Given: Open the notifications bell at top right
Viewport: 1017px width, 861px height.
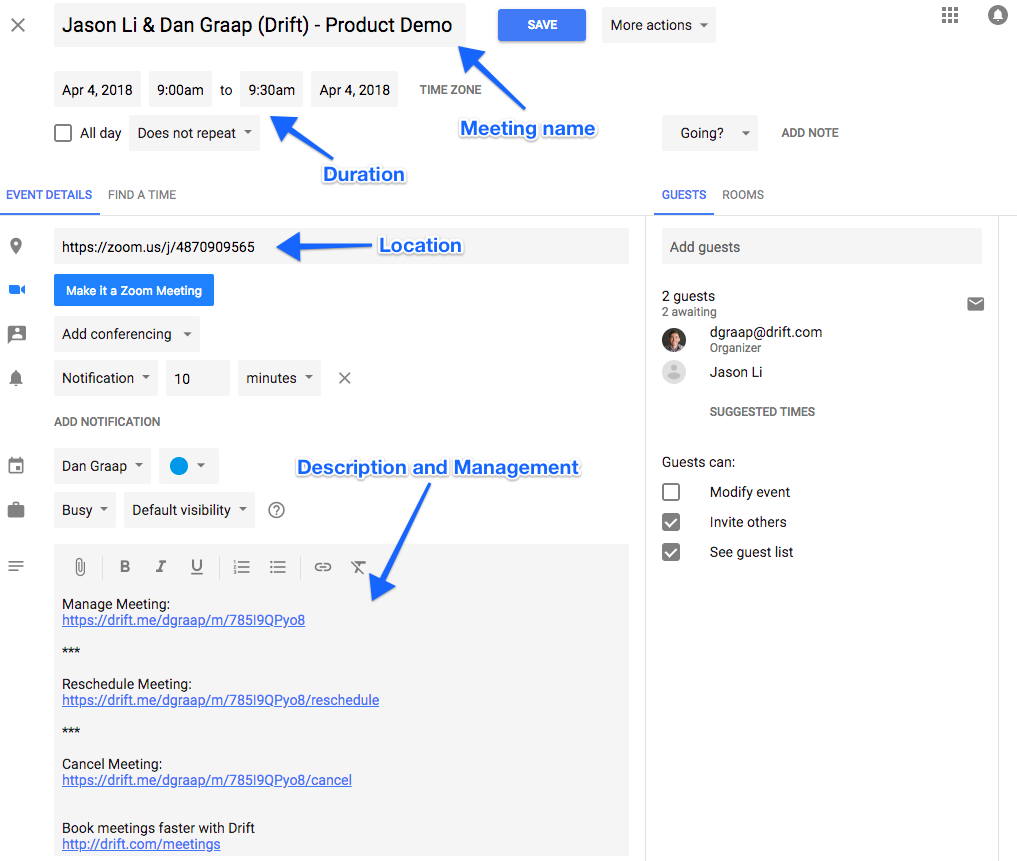Looking at the screenshot, I should pyautogui.click(x=998, y=15).
